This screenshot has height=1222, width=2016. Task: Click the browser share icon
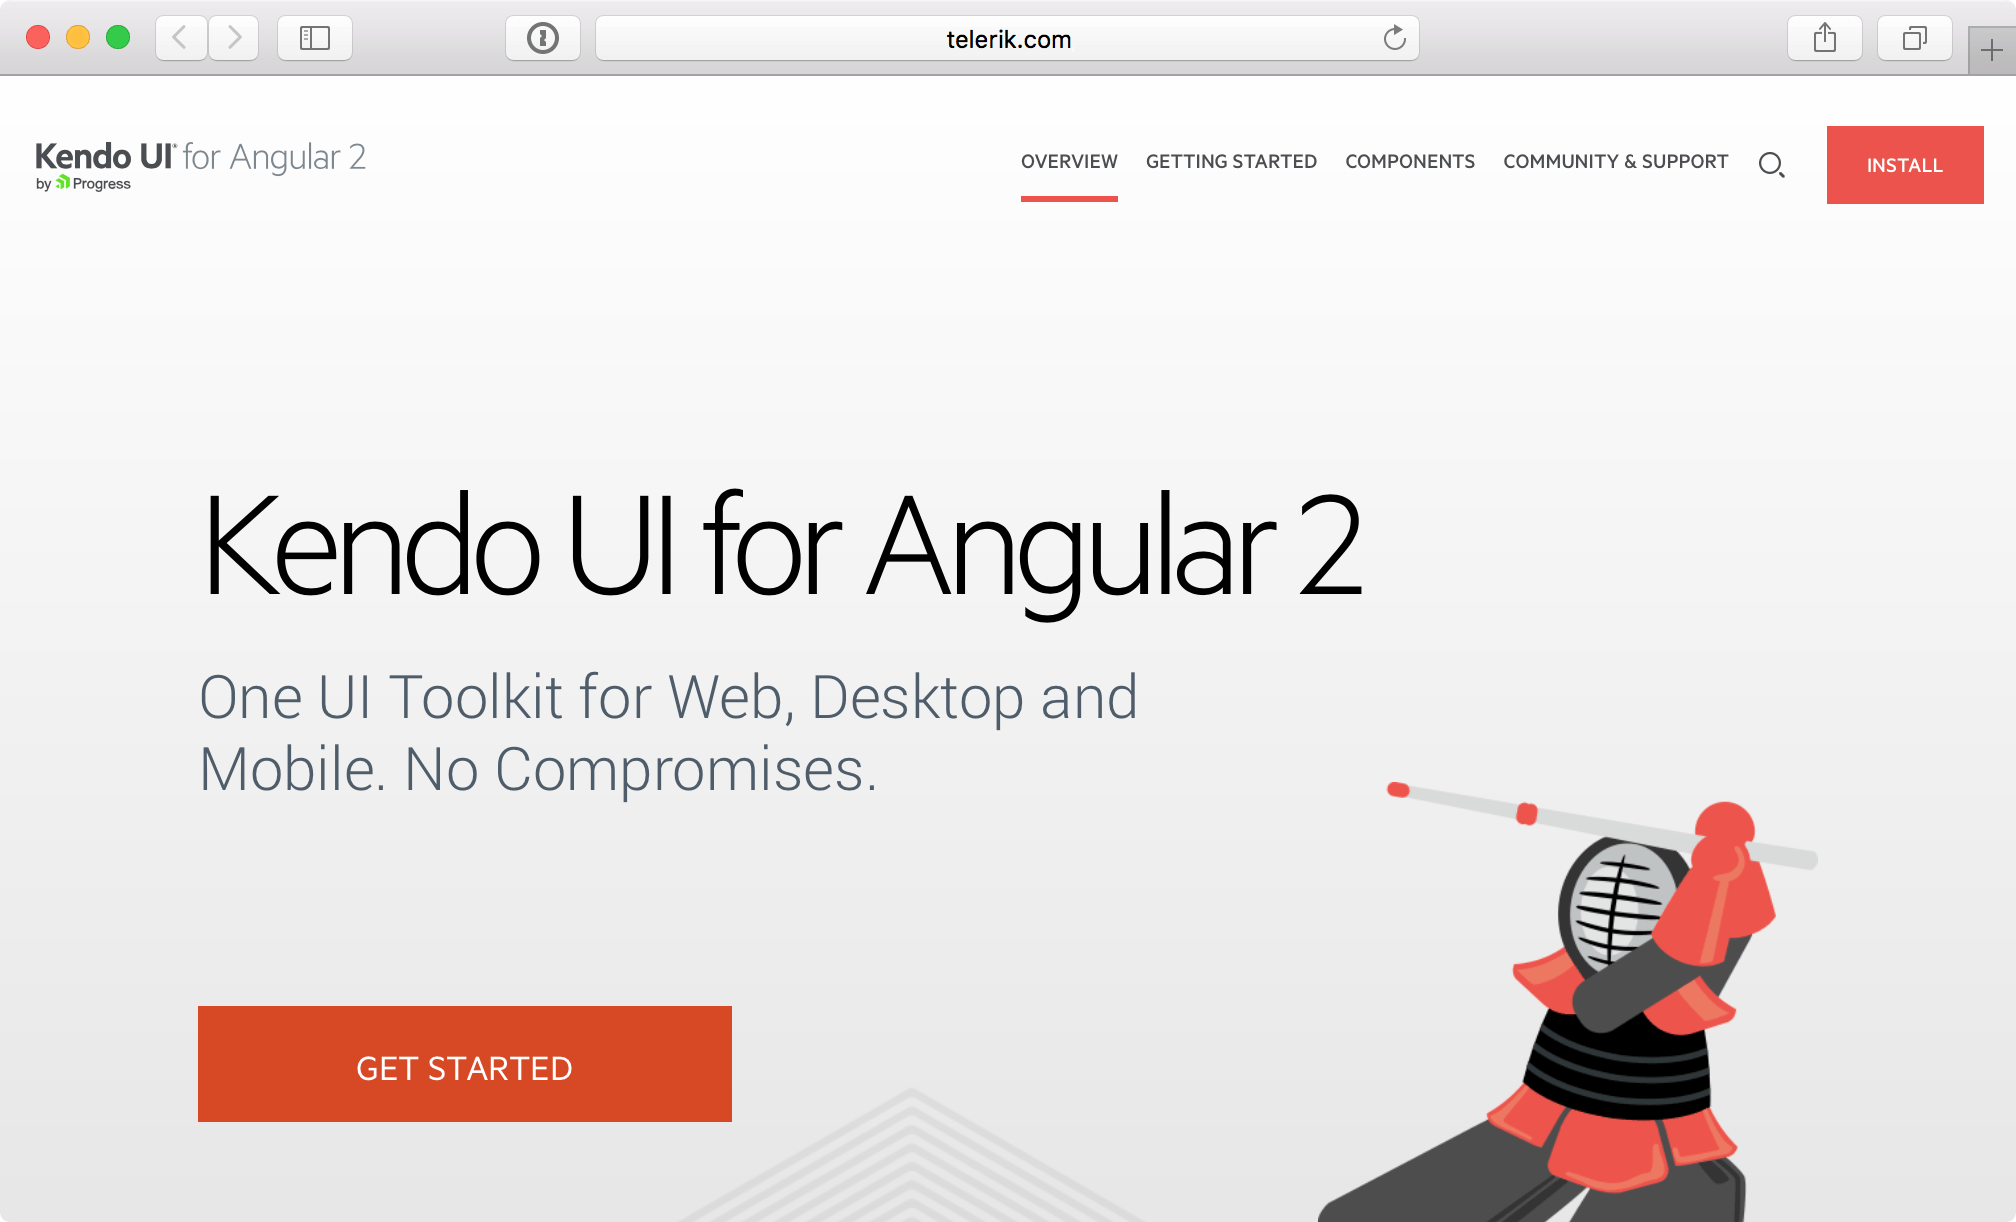[1824, 39]
